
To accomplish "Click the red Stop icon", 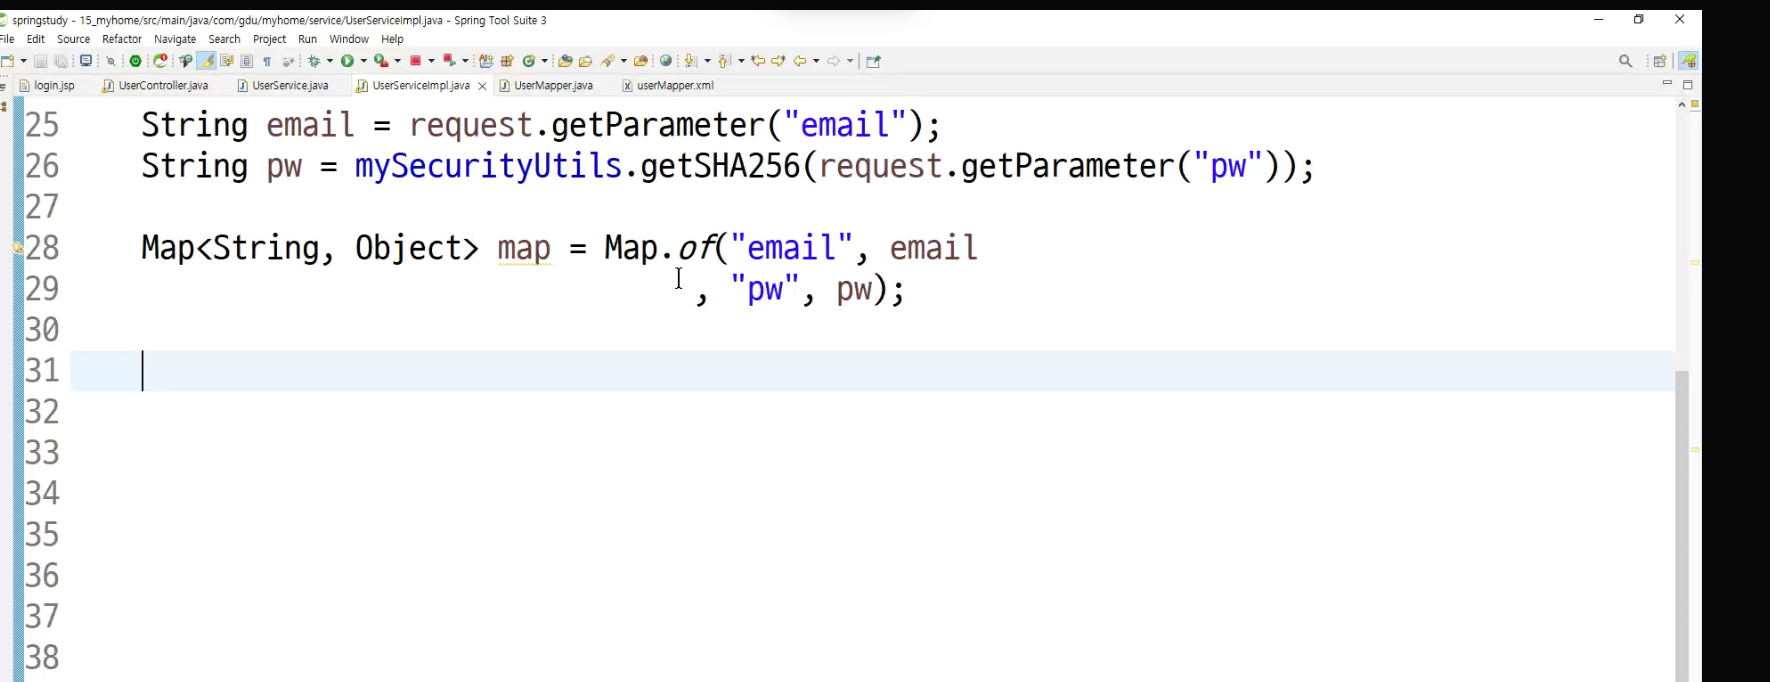I will point(415,61).
